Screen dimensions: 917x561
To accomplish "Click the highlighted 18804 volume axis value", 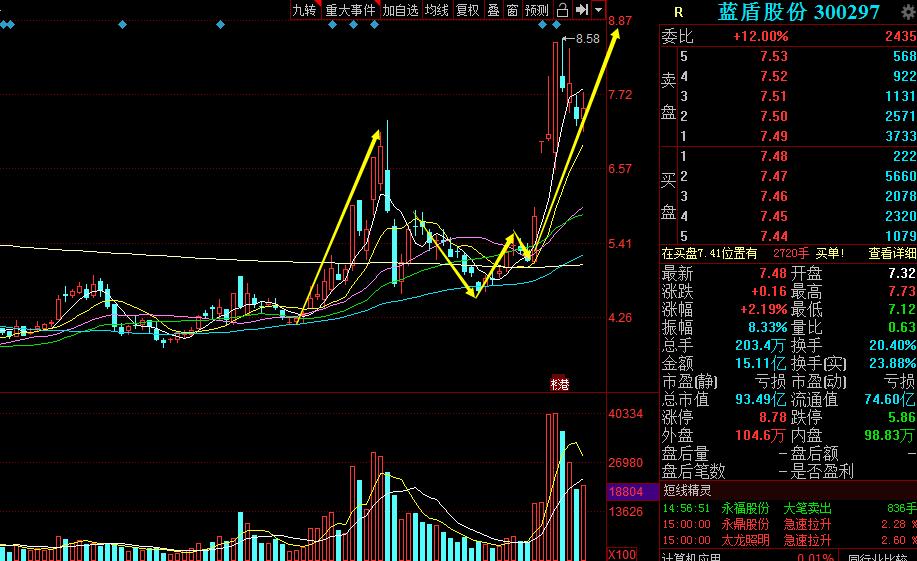I will pos(626,491).
